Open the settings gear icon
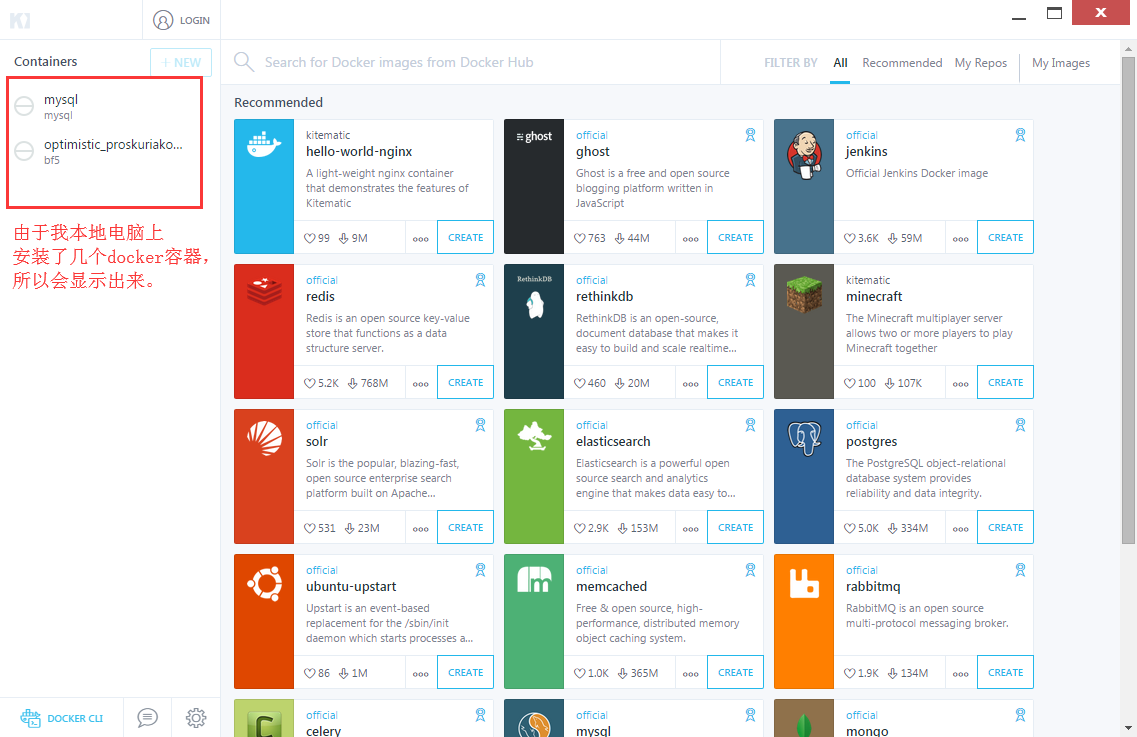 (196, 717)
